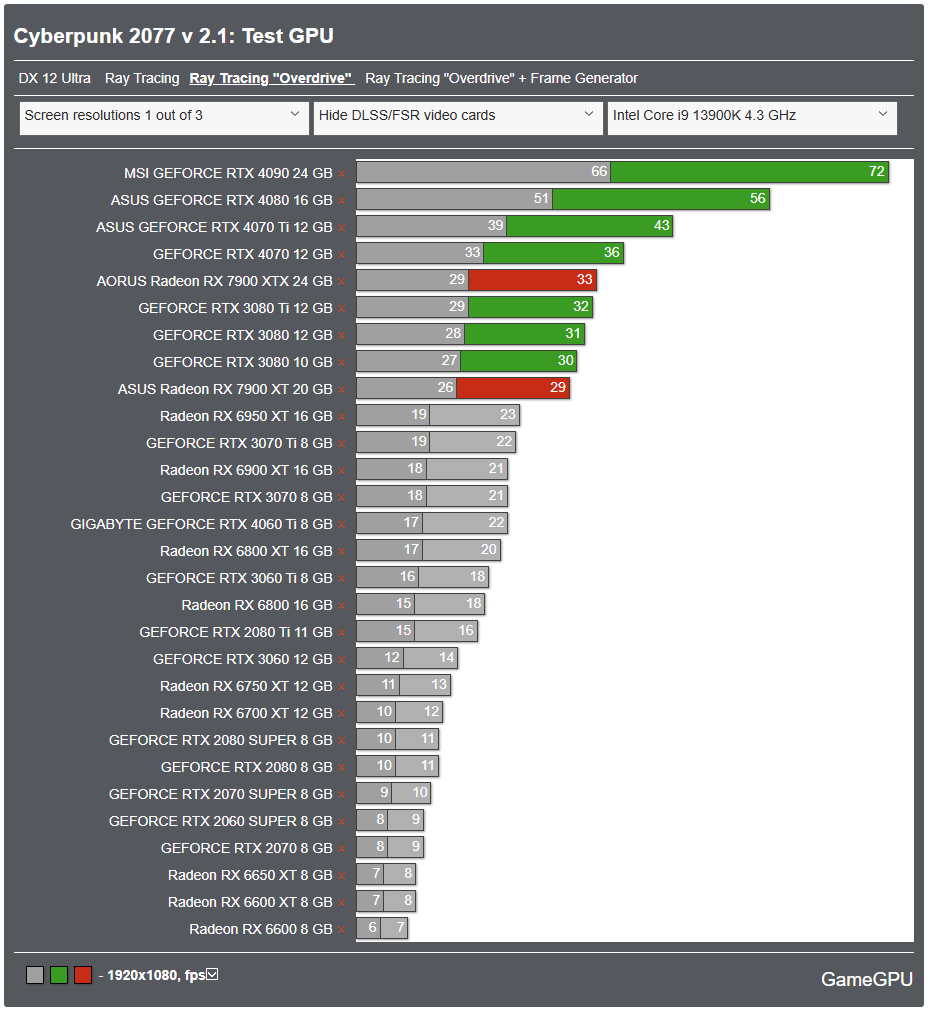Toggle the 1920x1080 fps checkbox

coord(212,974)
